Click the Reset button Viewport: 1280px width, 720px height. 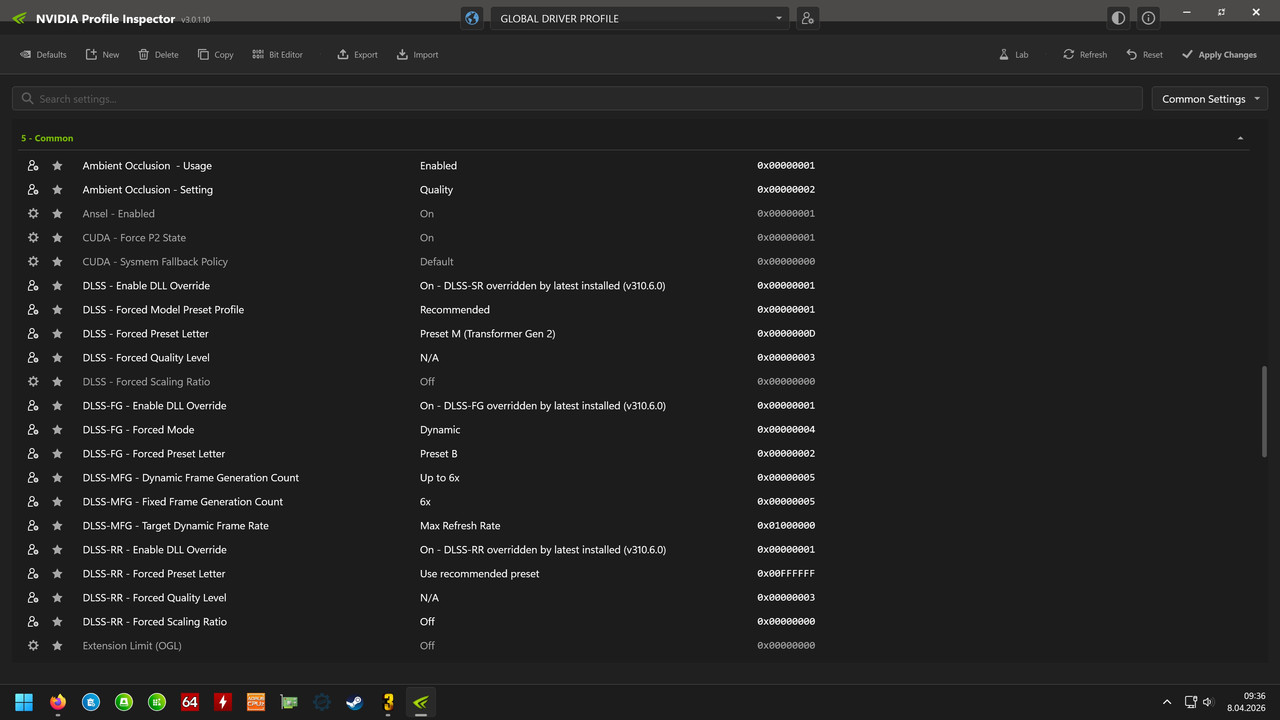(x=1145, y=55)
